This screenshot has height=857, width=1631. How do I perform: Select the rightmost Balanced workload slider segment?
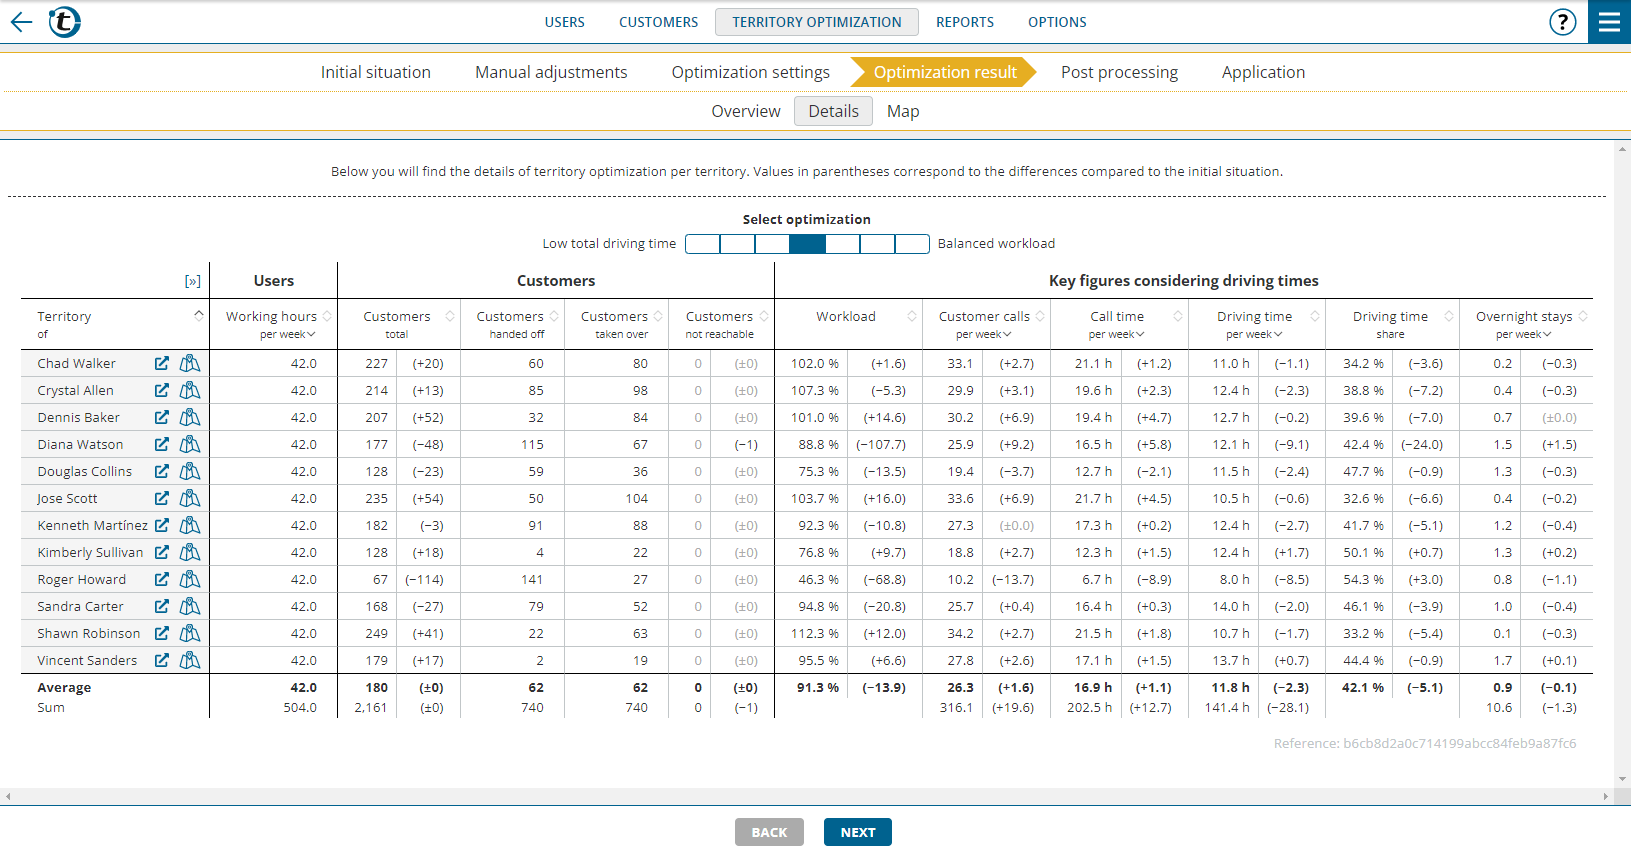[912, 244]
